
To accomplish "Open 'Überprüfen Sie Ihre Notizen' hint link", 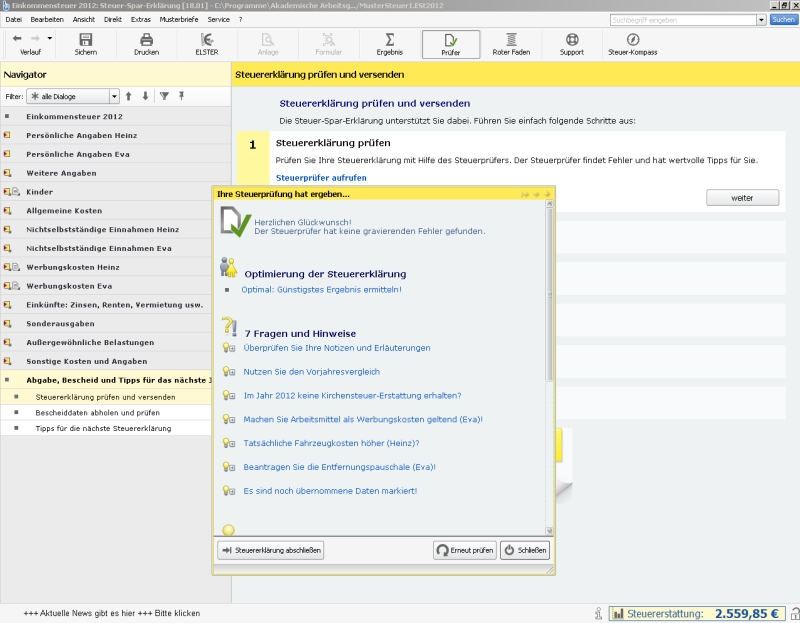I will pos(337,348).
